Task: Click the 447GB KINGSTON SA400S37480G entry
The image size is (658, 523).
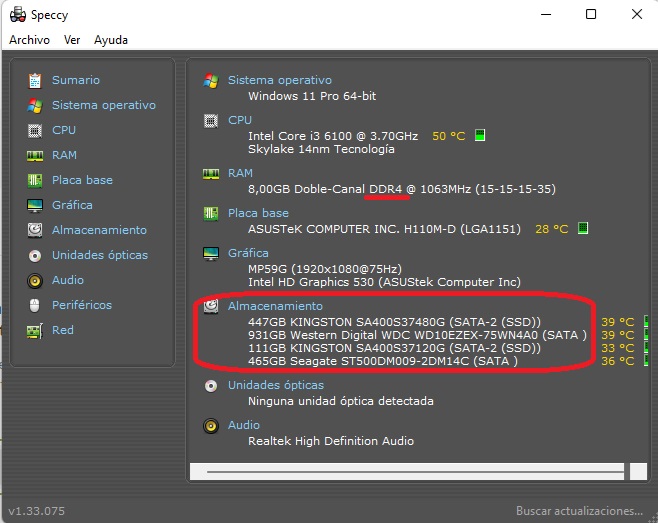Action: click(394, 322)
